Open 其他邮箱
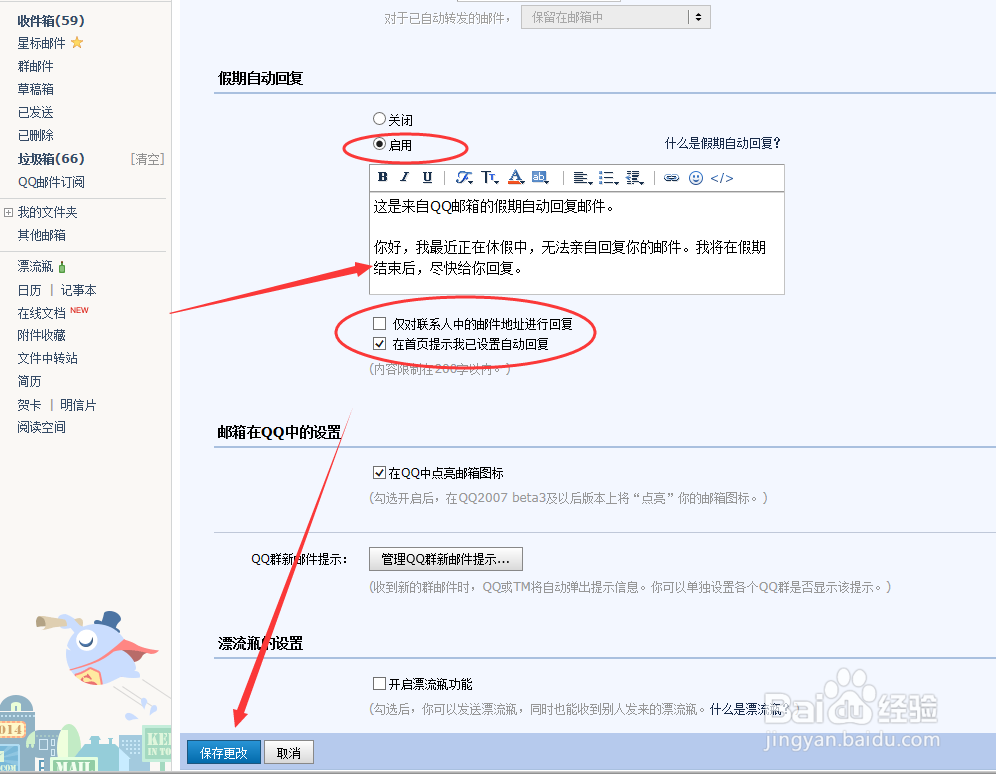 [41, 235]
